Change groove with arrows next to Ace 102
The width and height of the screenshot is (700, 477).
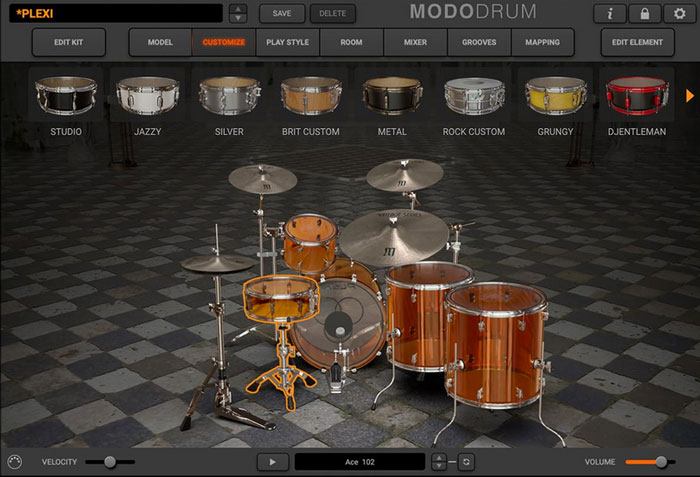tap(438, 462)
